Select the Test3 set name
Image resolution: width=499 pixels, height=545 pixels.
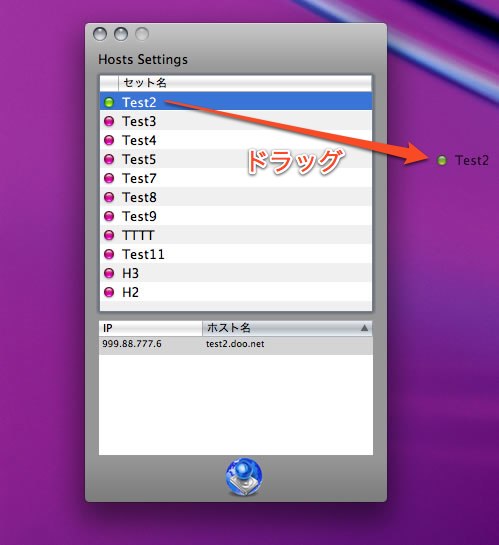pyautogui.click(x=139, y=121)
